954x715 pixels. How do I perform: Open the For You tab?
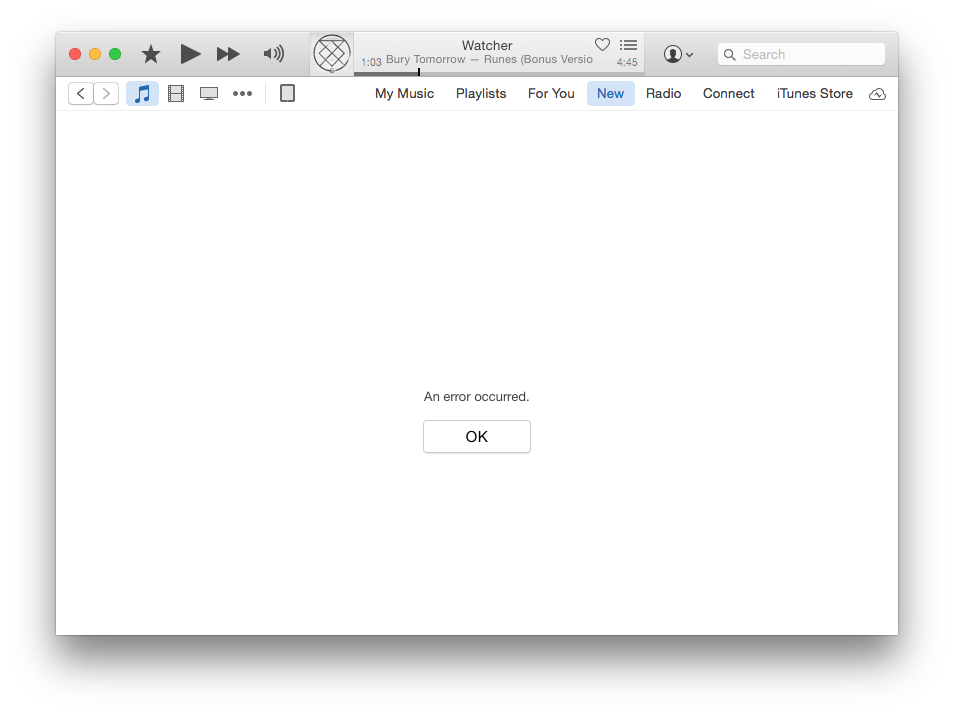coord(551,94)
